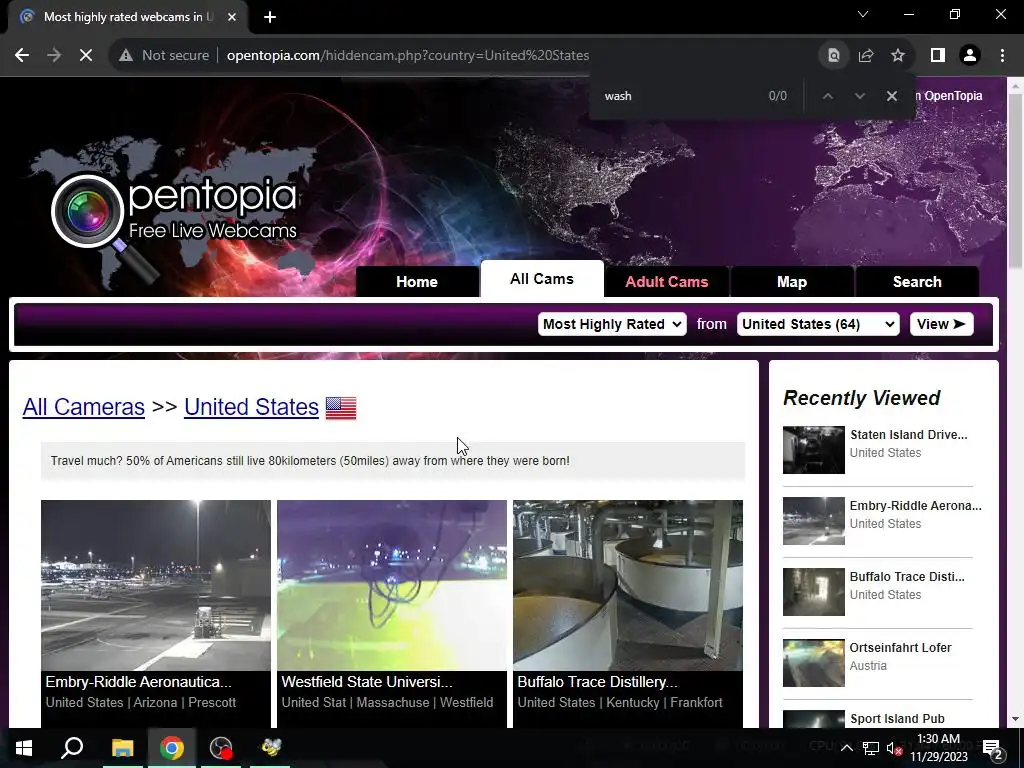Open the notification center icon

[x=993, y=748]
